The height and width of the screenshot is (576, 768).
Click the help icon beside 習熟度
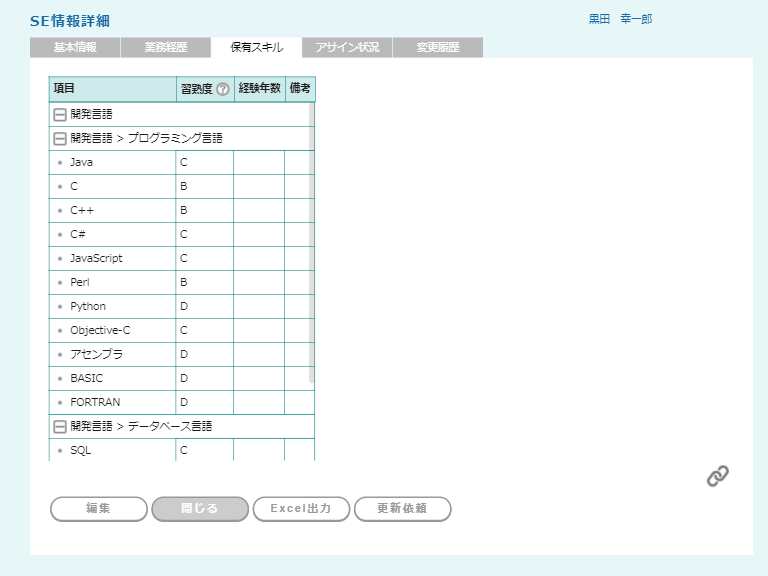(x=223, y=89)
